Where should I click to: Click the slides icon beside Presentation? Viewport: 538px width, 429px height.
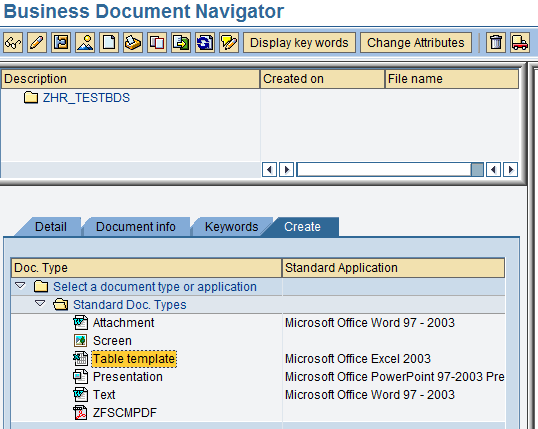coord(81,376)
